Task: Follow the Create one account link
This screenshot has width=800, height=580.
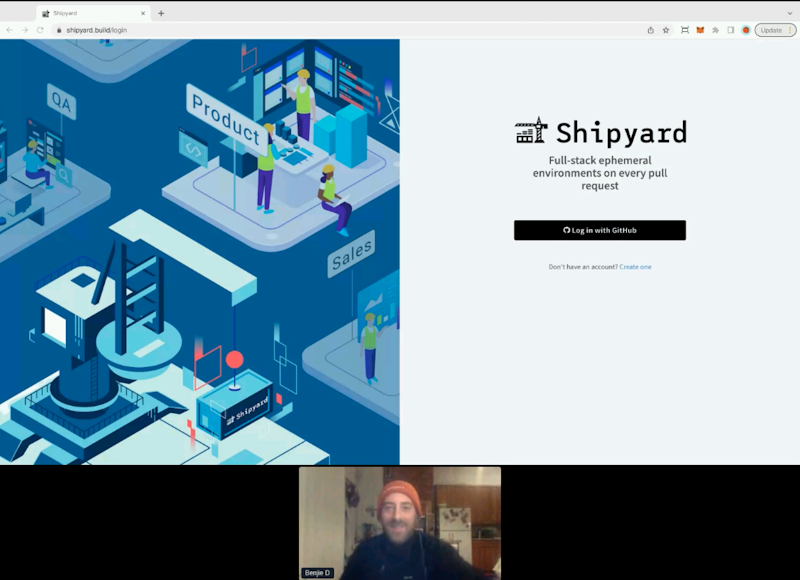Action: pyautogui.click(x=634, y=267)
